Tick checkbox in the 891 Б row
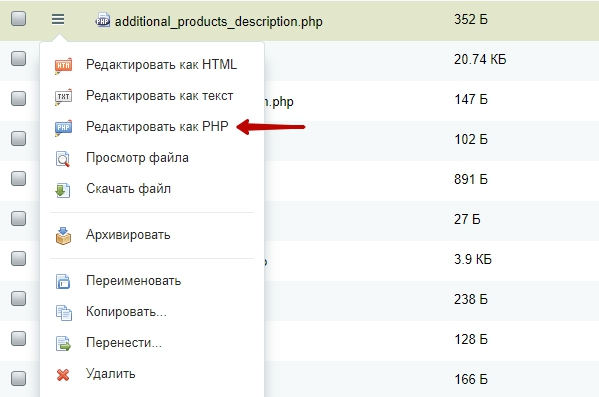 pyautogui.click(x=18, y=178)
